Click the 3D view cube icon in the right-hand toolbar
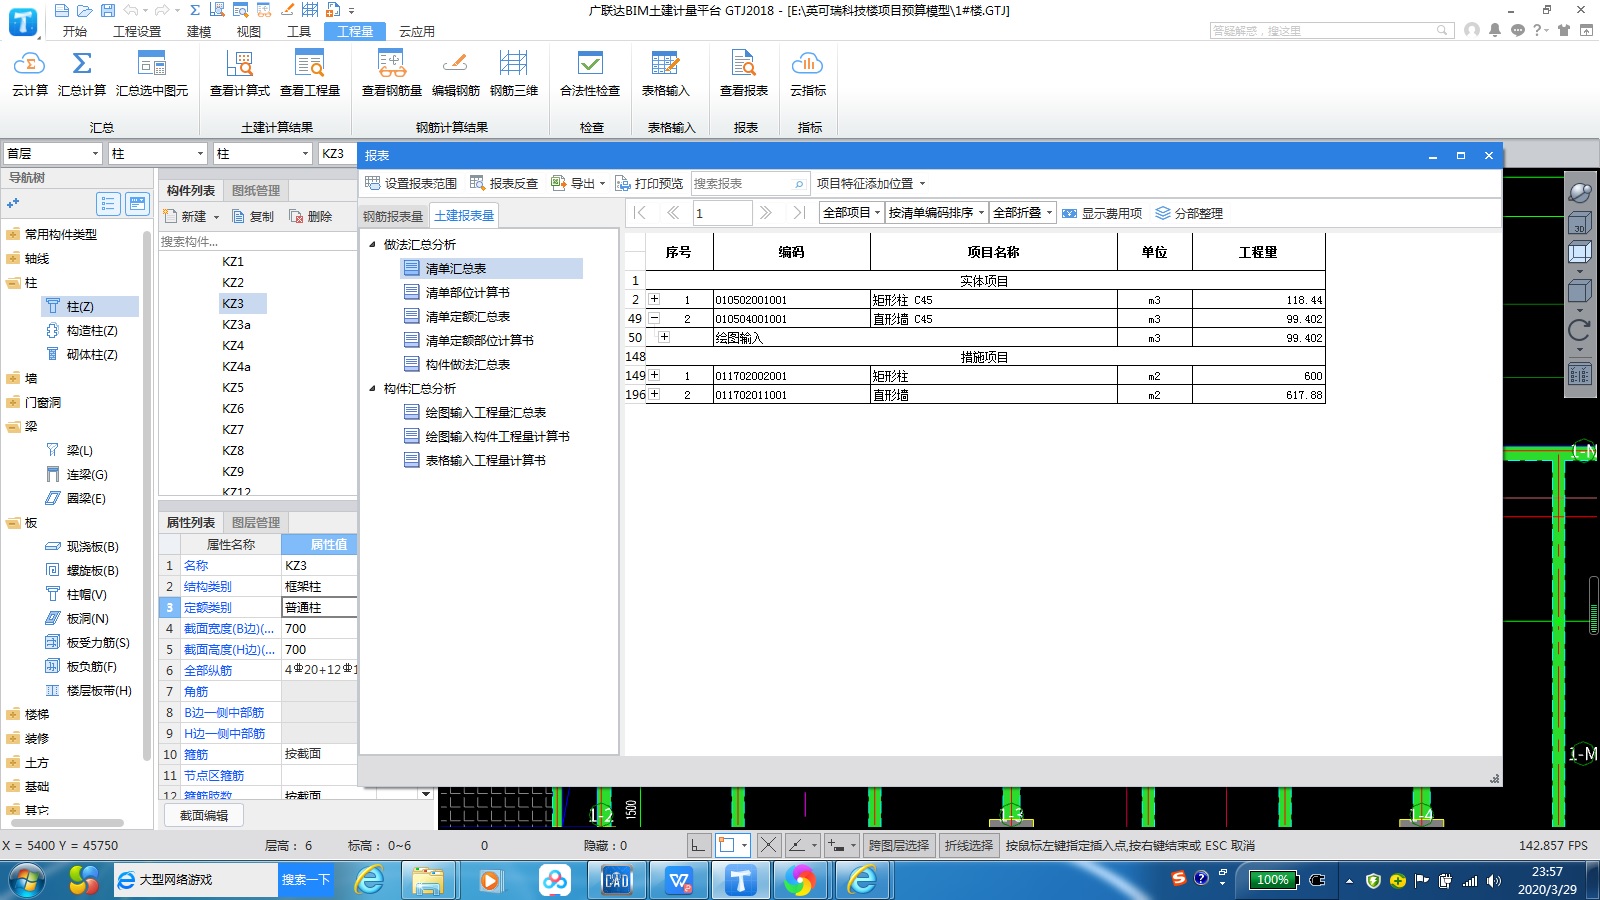The width and height of the screenshot is (1600, 900). pos(1580,223)
